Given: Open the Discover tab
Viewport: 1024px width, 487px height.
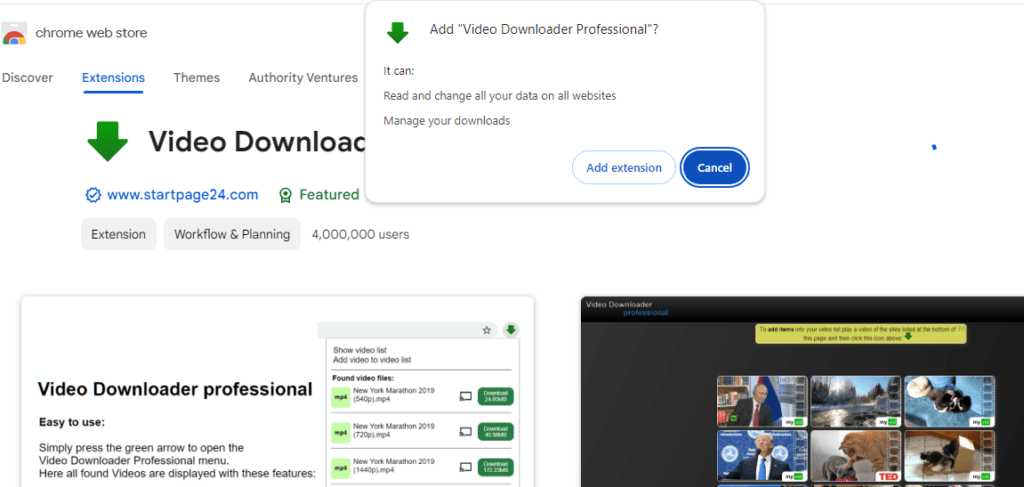Looking at the screenshot, I should pos(27,78).
